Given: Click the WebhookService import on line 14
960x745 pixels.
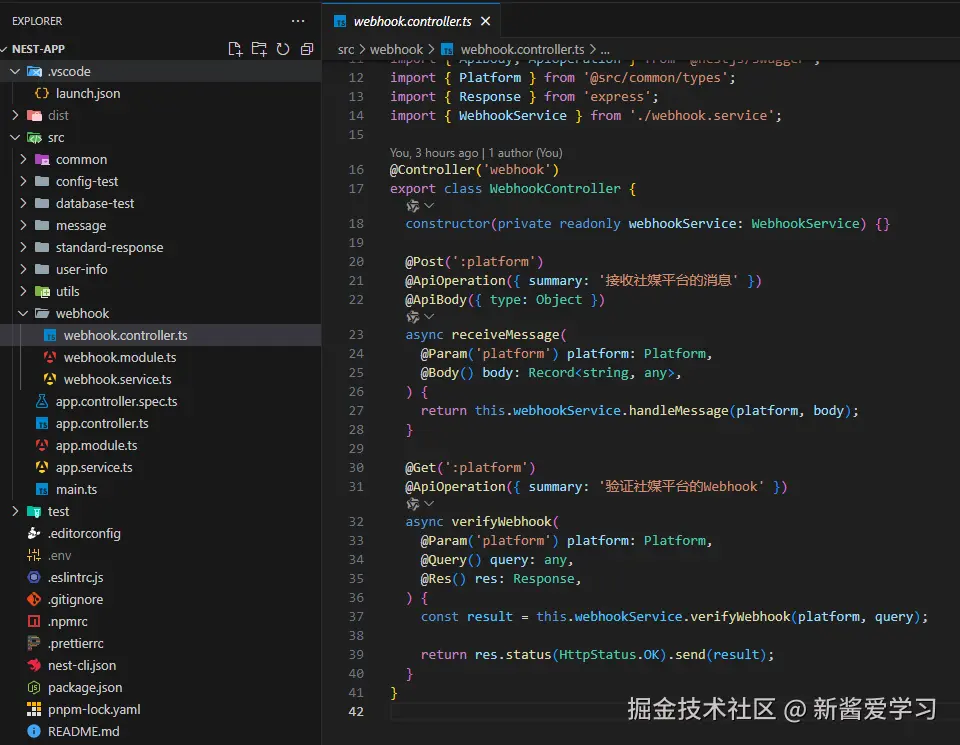Looking at the screenshot, I should click(x=512, y=116).
